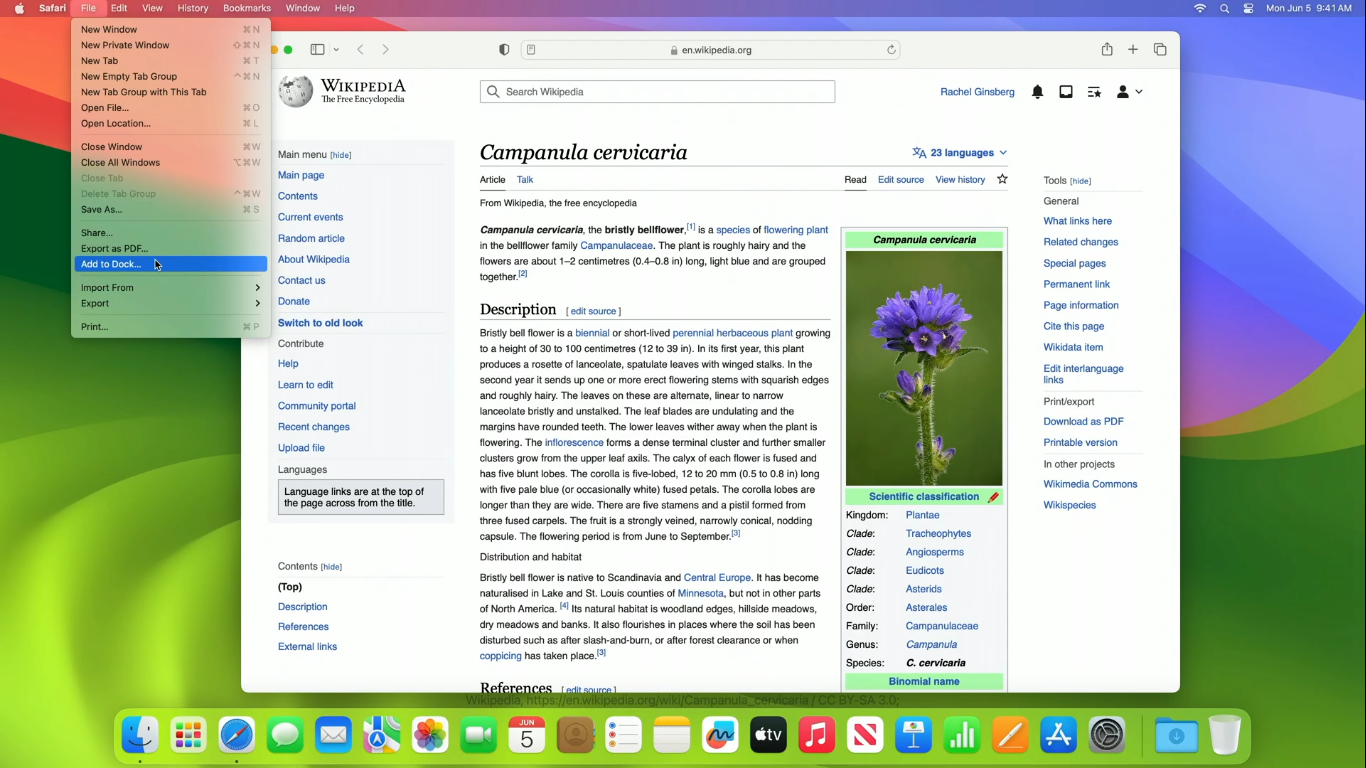The width and height of the screenshot is (1366, 768).
Task: Click the Safari compass Dock icon
Action: point(237,736)
